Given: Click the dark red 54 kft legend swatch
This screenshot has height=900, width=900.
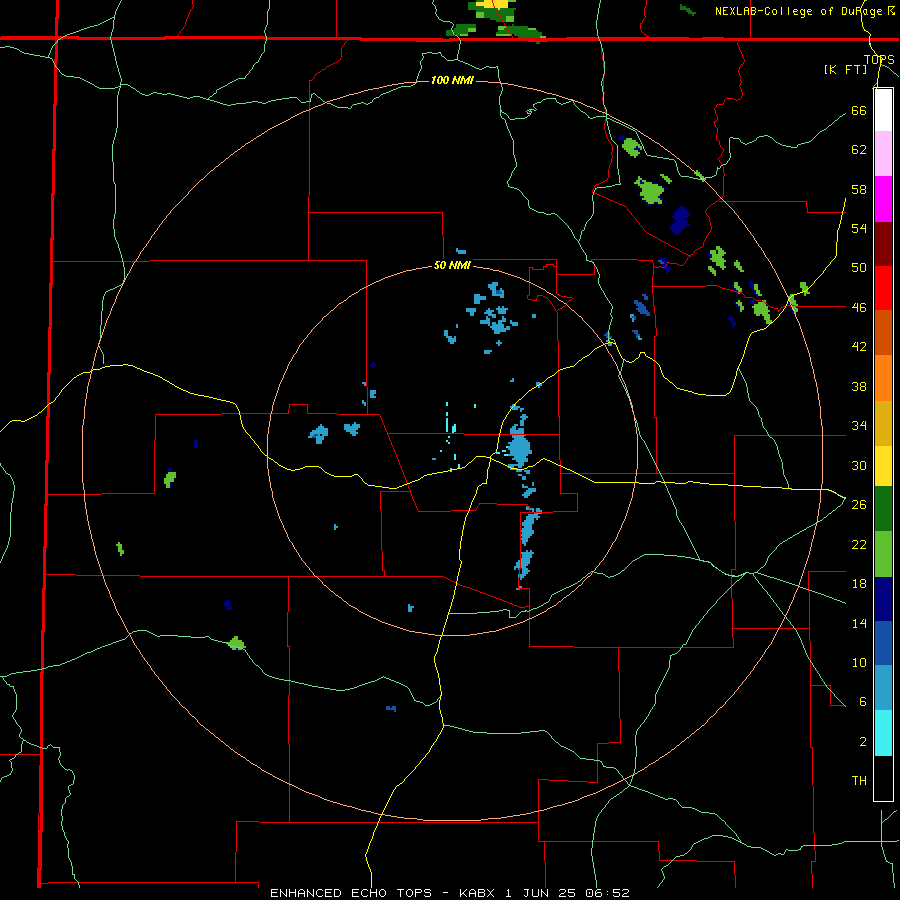Looking at the screenshot, I should tap(883, 243).
